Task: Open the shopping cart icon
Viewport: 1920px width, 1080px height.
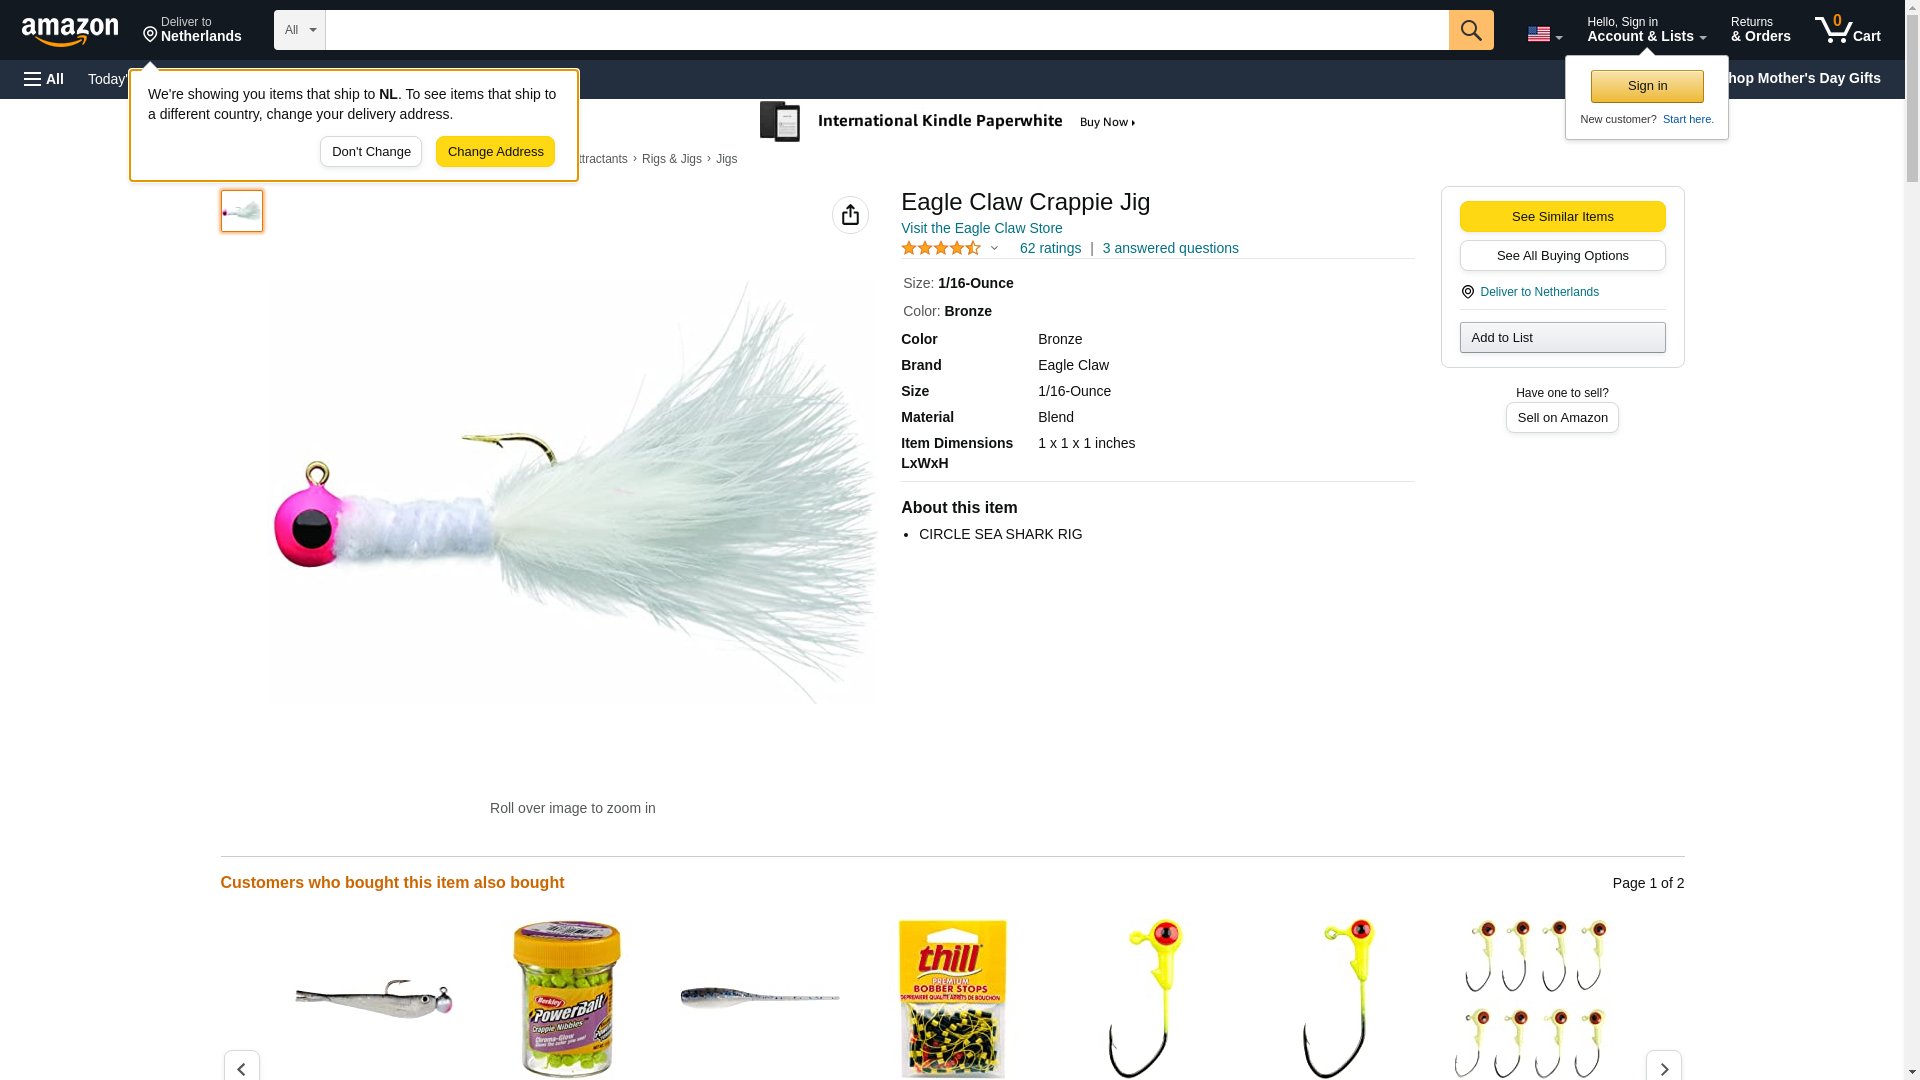Action: (x=1847, y=30)
